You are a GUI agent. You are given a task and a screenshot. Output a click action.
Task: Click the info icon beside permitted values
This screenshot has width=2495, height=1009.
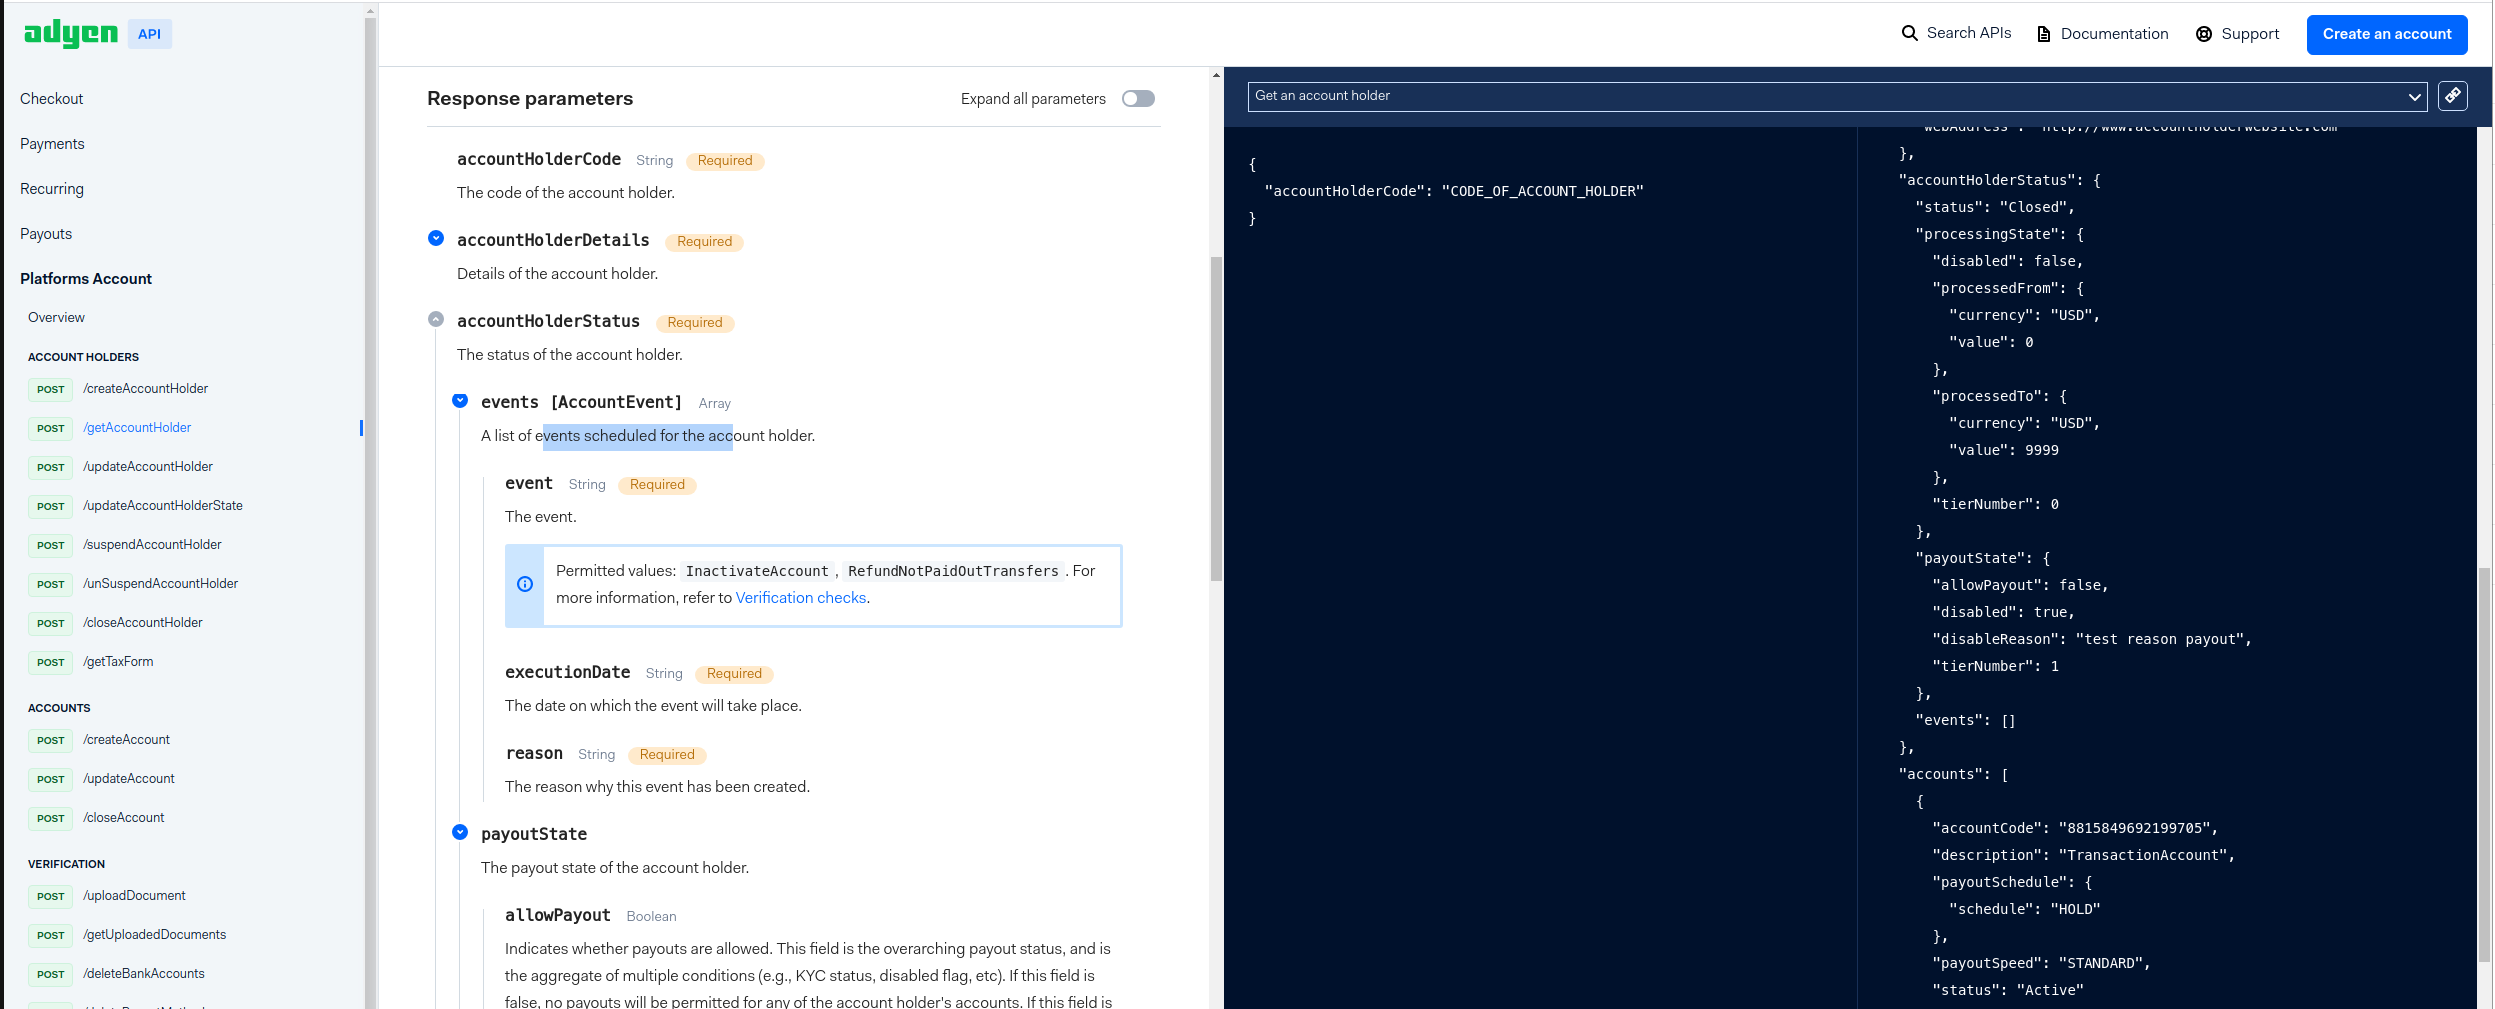[x=524, y=585]
